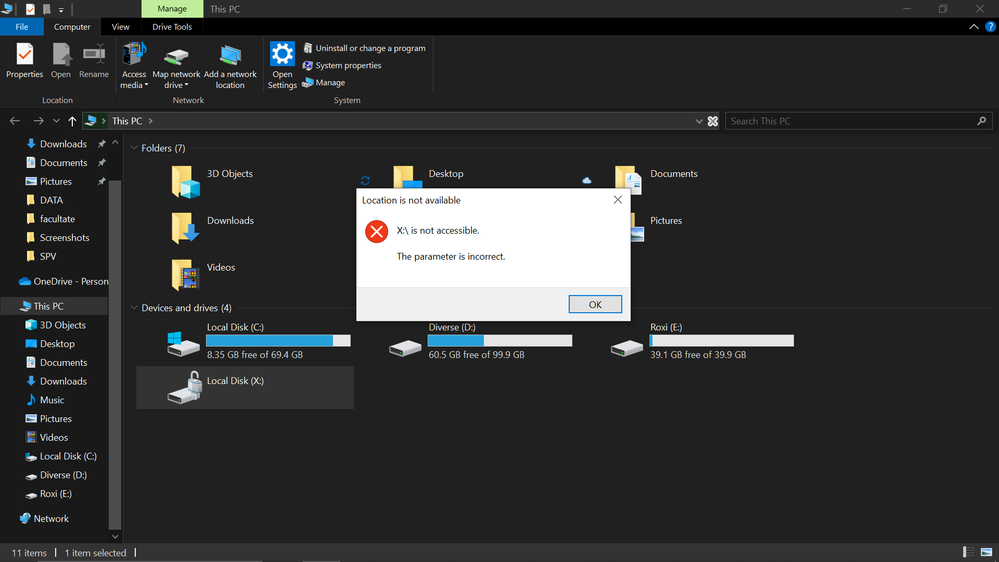Open Settings gear in ribbon
The width and height of the screenshot is (999, 562).
282,66
